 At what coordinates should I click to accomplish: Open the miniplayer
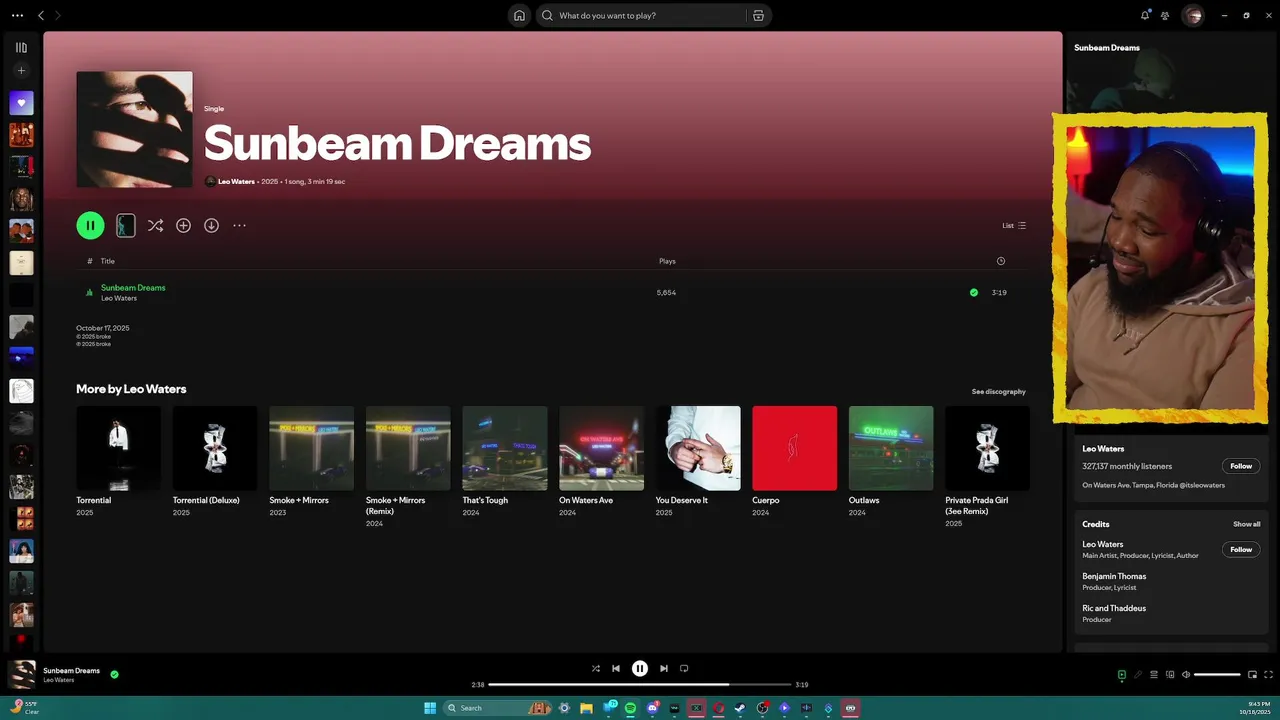tap(1252, 675)
